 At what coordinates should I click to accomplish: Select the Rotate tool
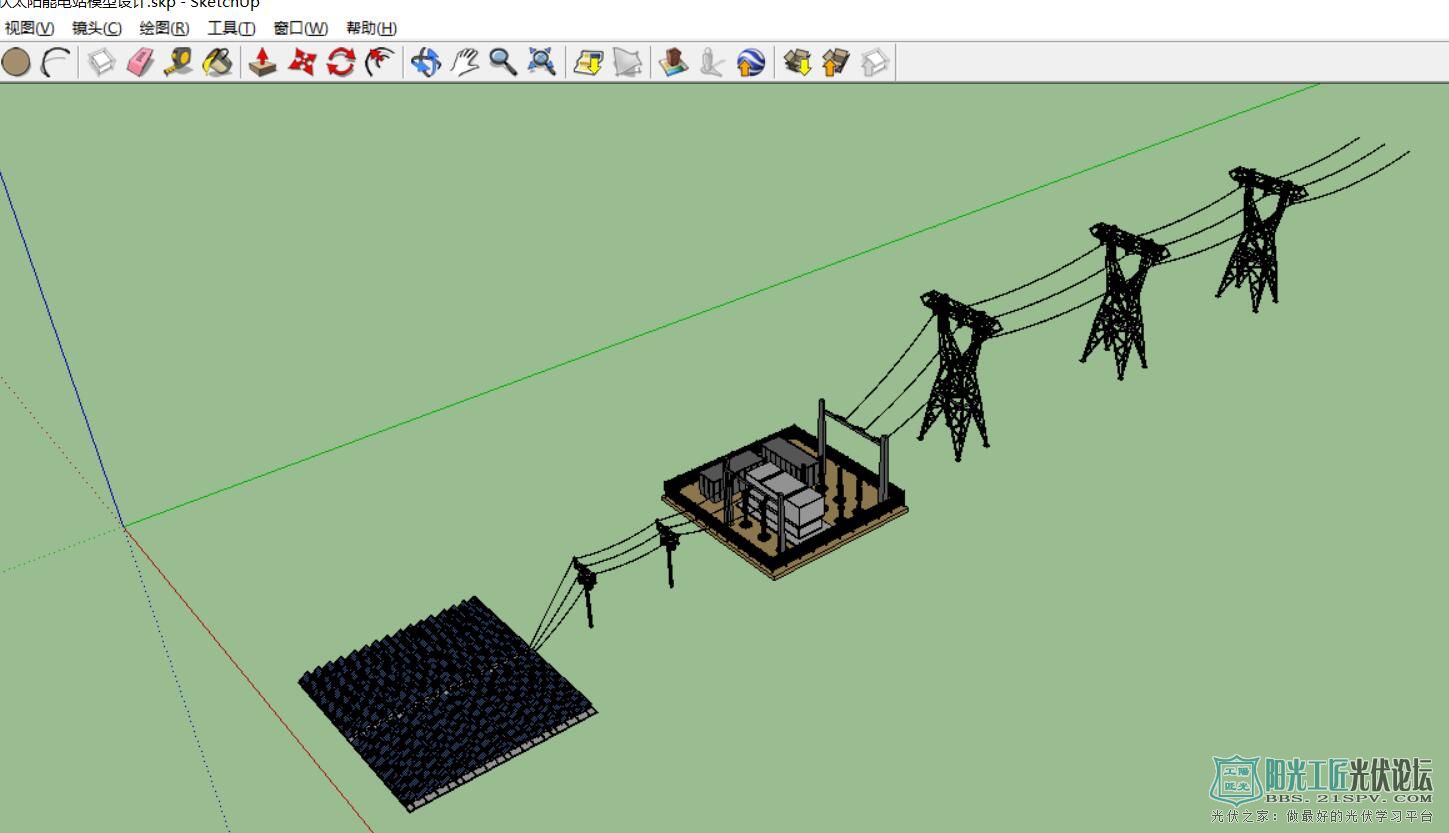341,62
